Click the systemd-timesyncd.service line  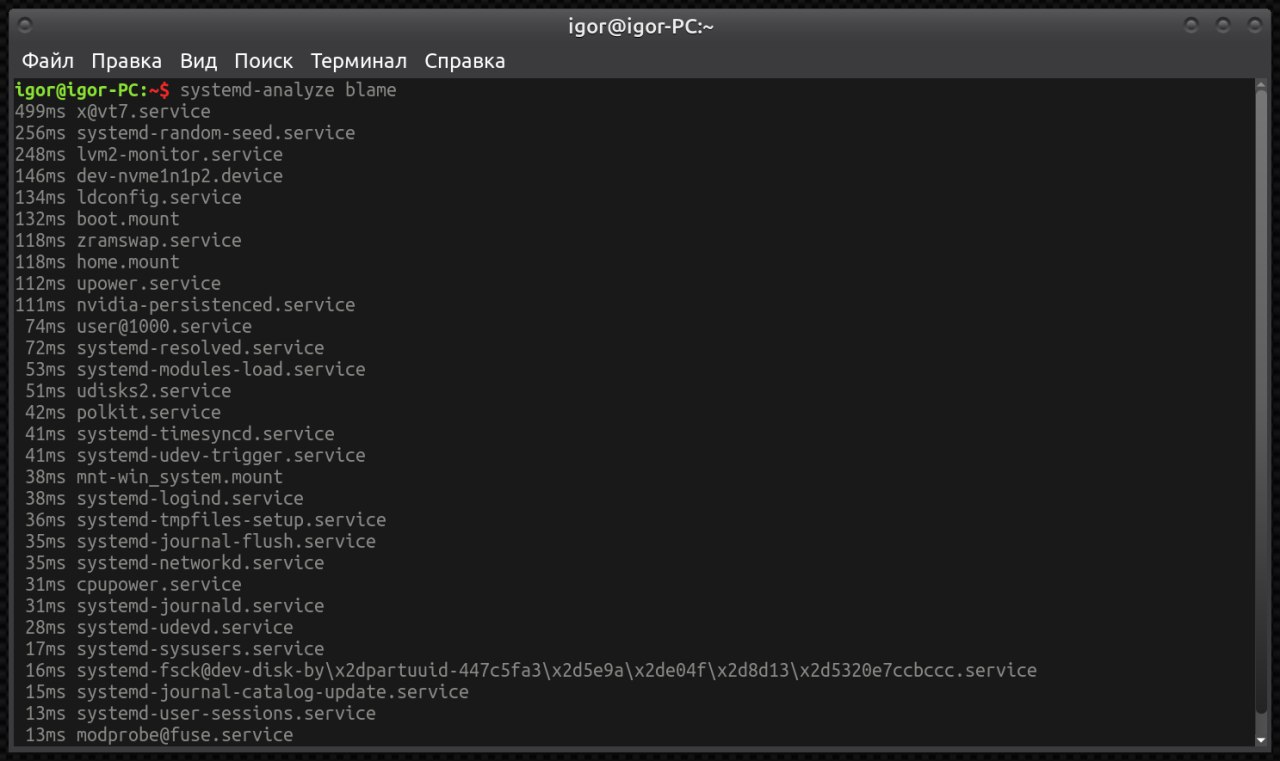[180, 434]
